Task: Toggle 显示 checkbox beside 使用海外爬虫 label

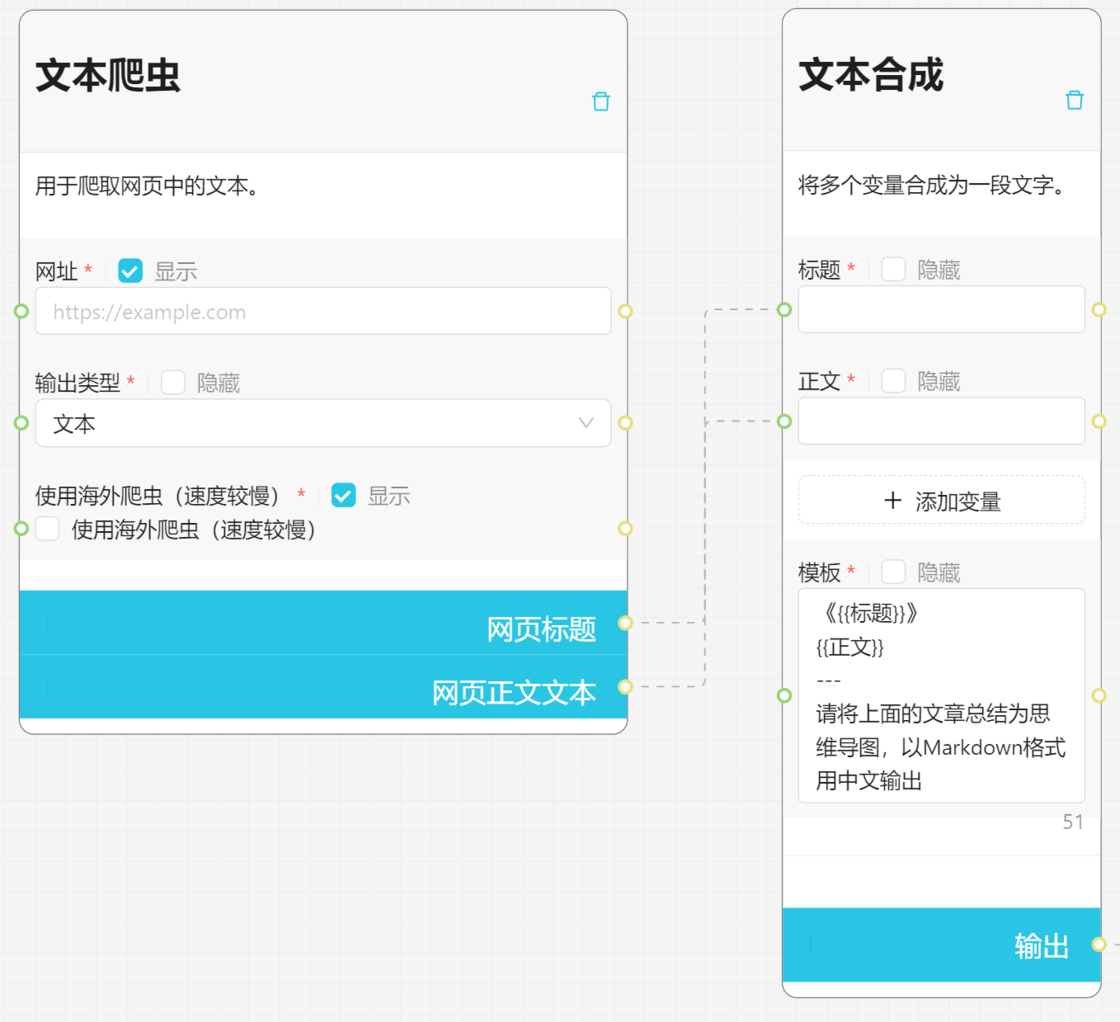Action: pyautogui.click(x=344, y=495)
